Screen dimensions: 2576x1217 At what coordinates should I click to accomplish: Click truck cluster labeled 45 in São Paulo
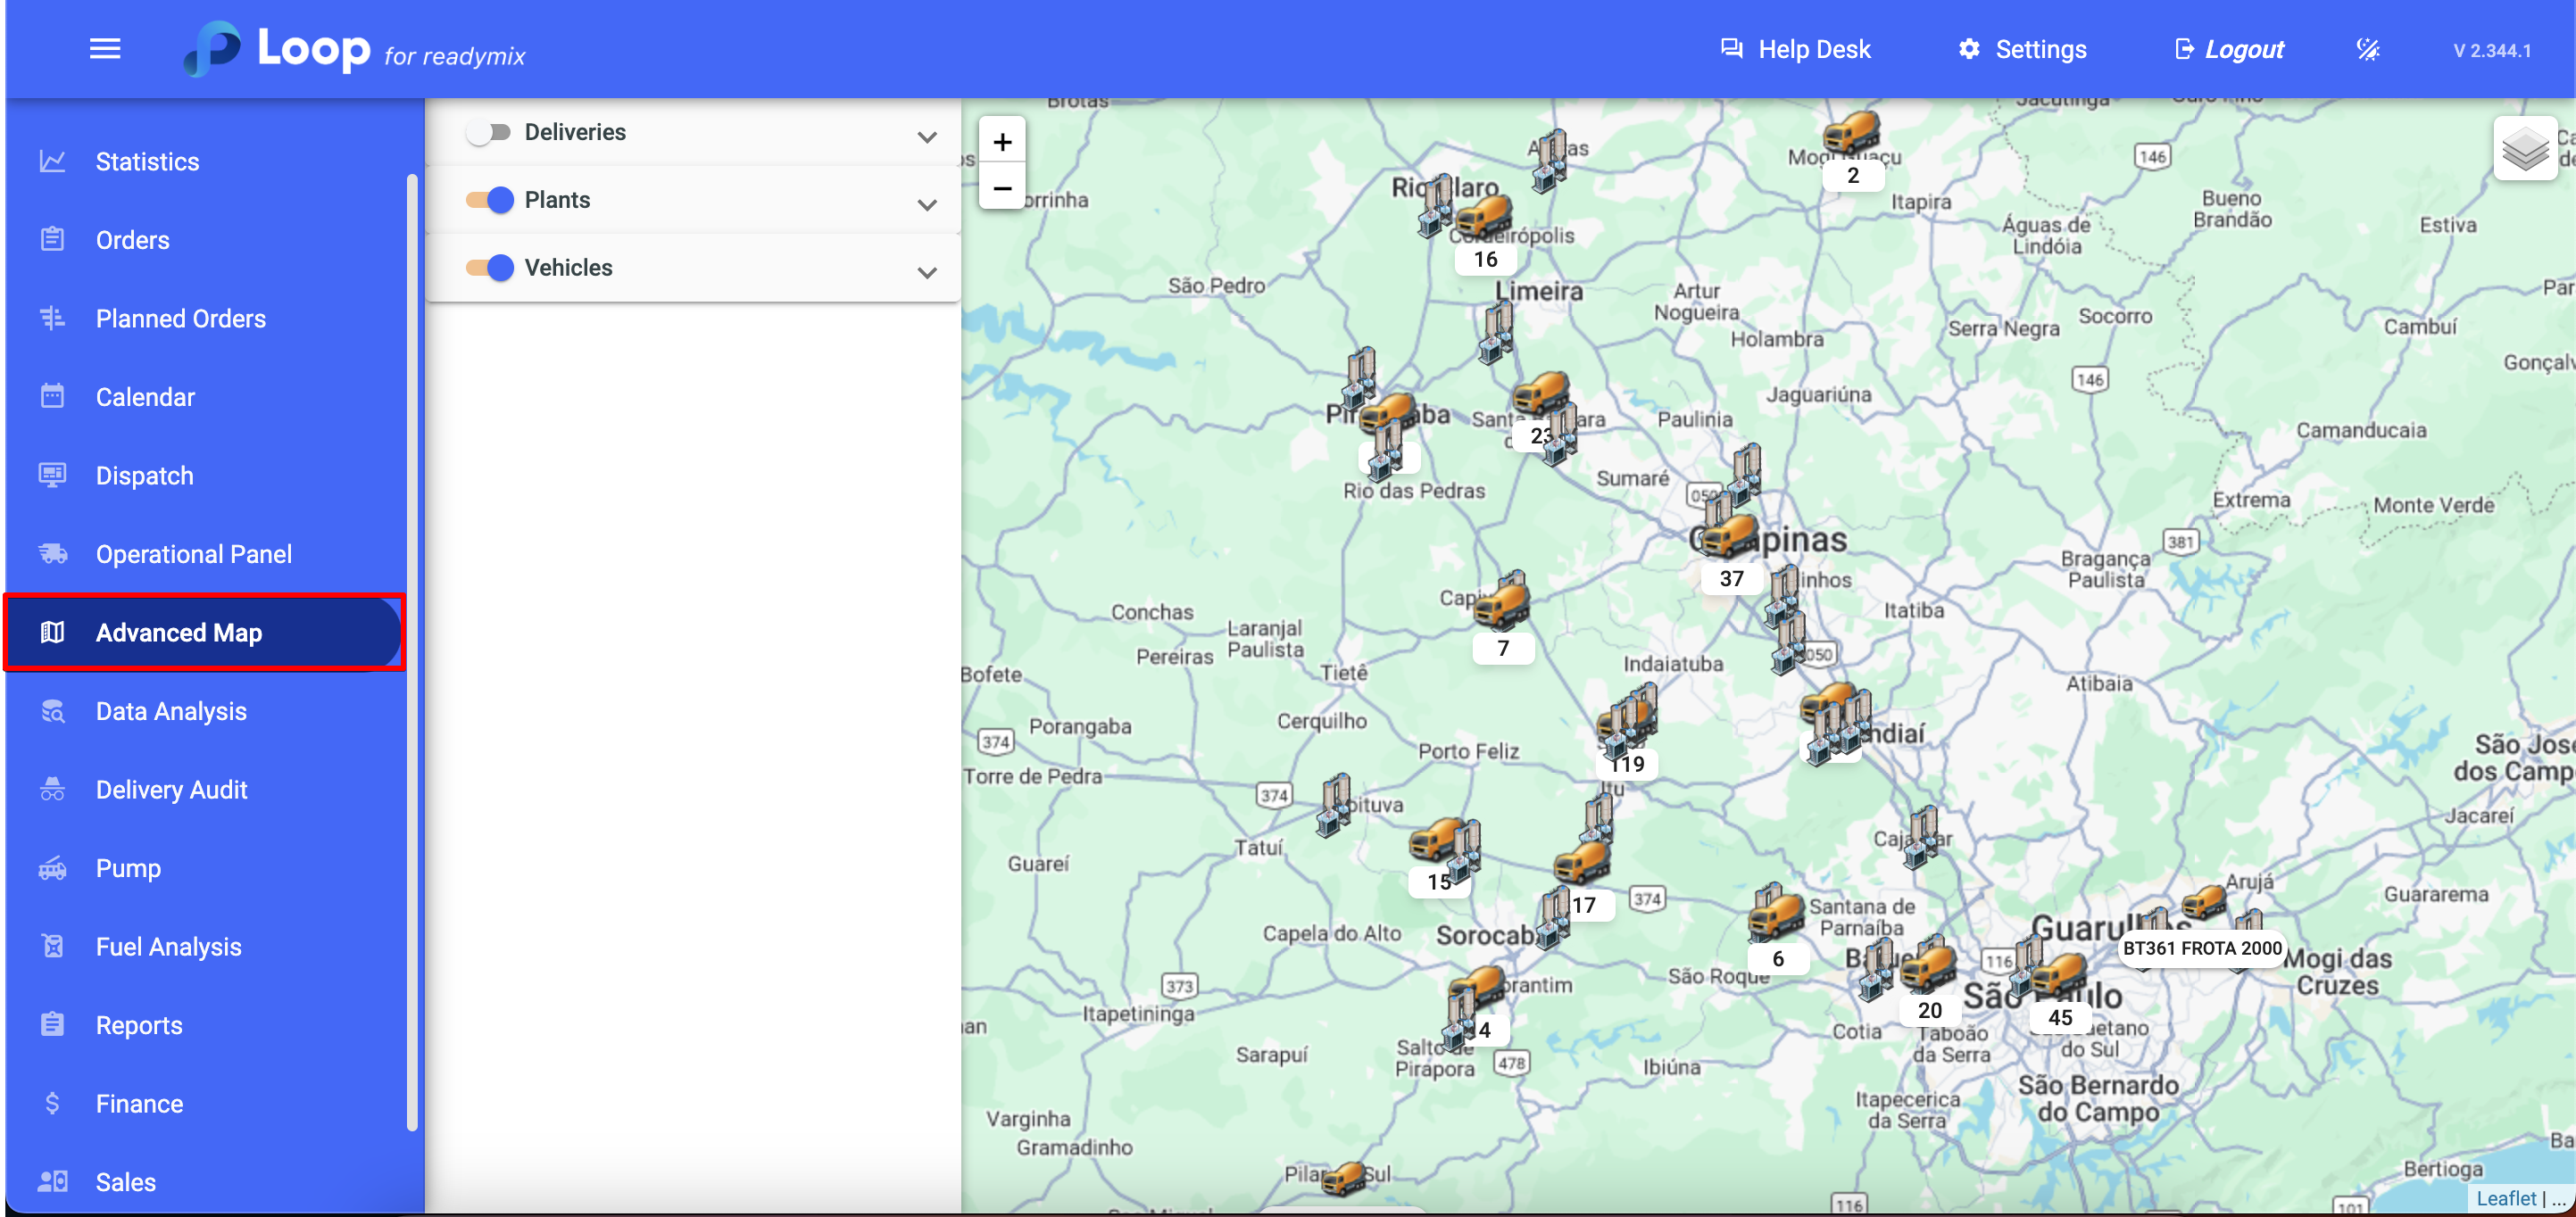(x=2059, y=978)
